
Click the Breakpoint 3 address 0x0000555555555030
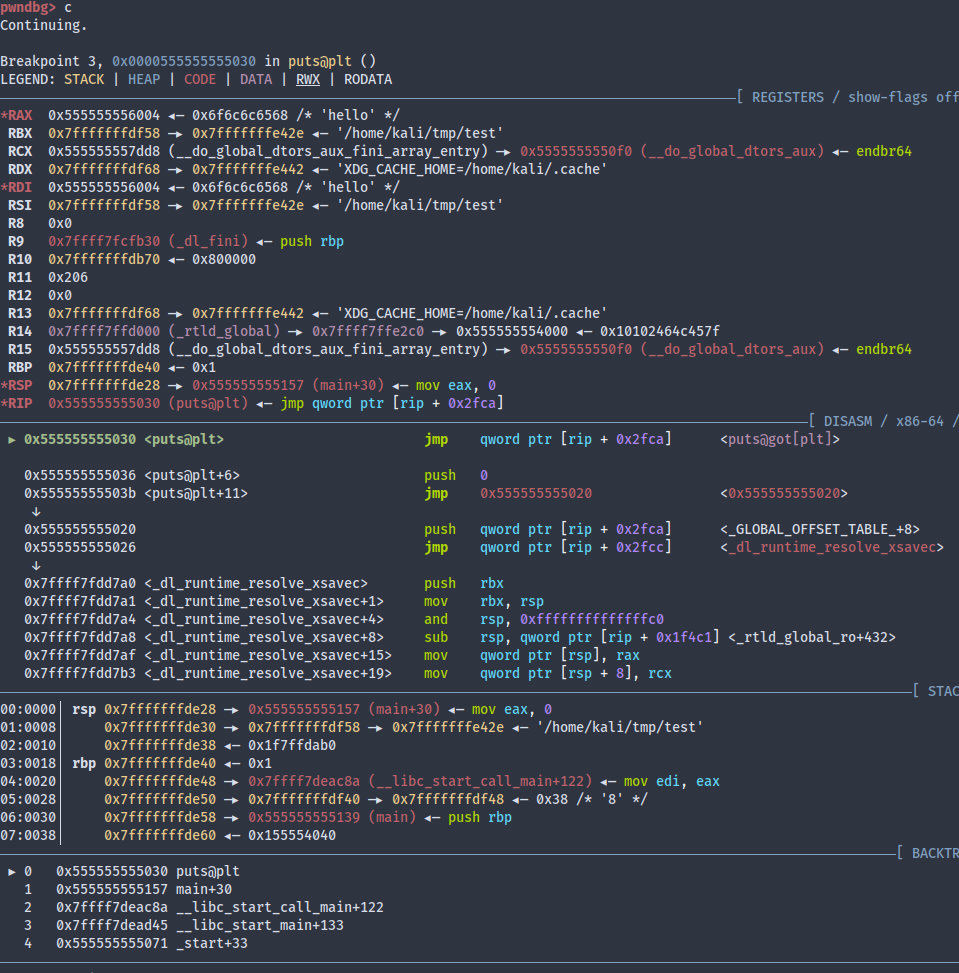click(183, 61)
